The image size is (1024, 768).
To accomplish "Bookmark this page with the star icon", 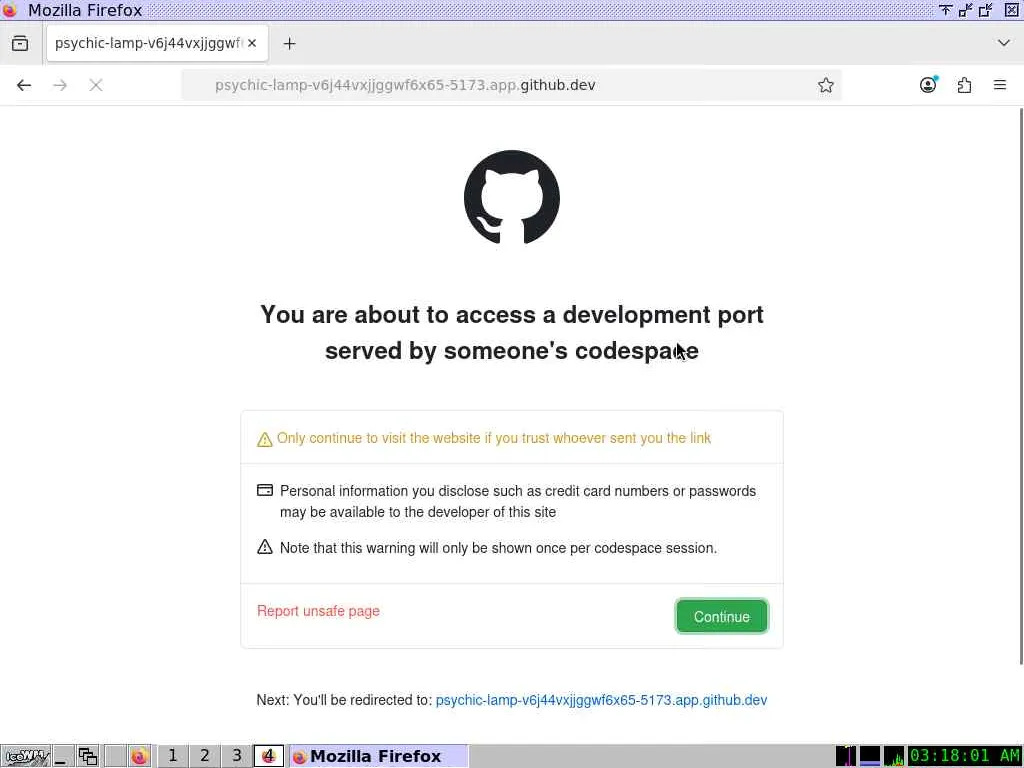I will tap(825, 85).
